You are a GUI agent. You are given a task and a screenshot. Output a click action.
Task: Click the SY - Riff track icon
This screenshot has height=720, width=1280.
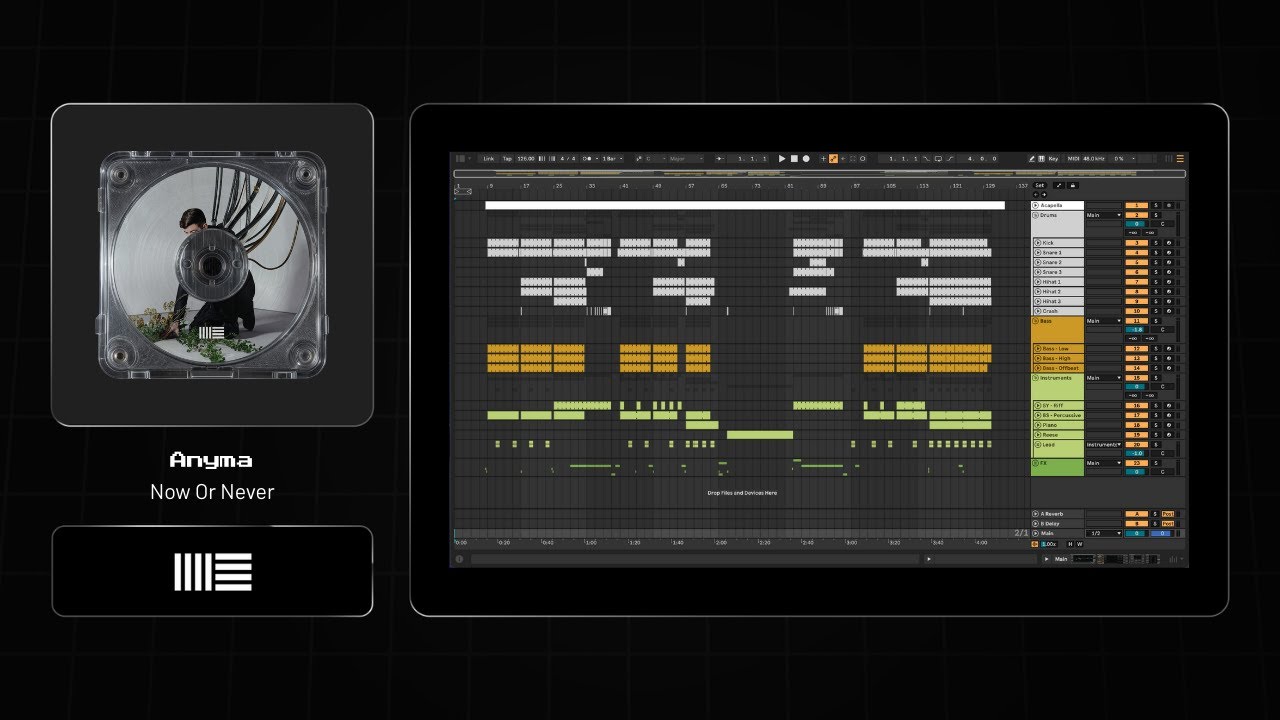pyautogui.click(x=1037, y=406)
